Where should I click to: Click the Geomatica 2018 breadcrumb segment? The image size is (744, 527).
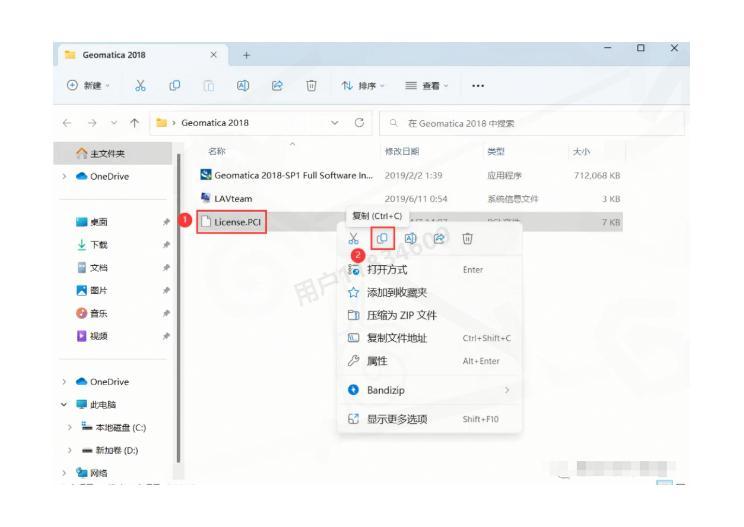tap(215, 123)
